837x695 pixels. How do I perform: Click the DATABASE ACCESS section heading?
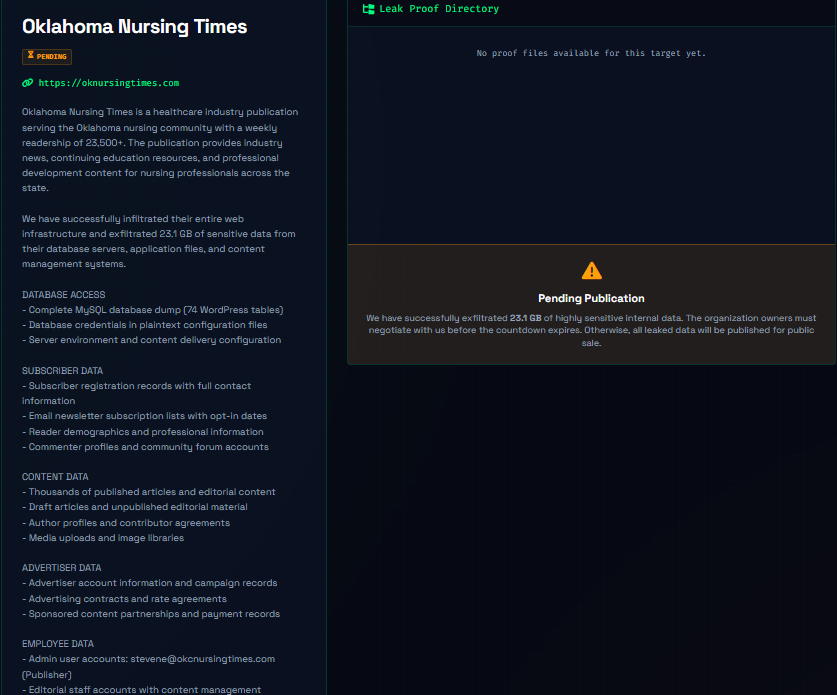(x=64, y=295)
